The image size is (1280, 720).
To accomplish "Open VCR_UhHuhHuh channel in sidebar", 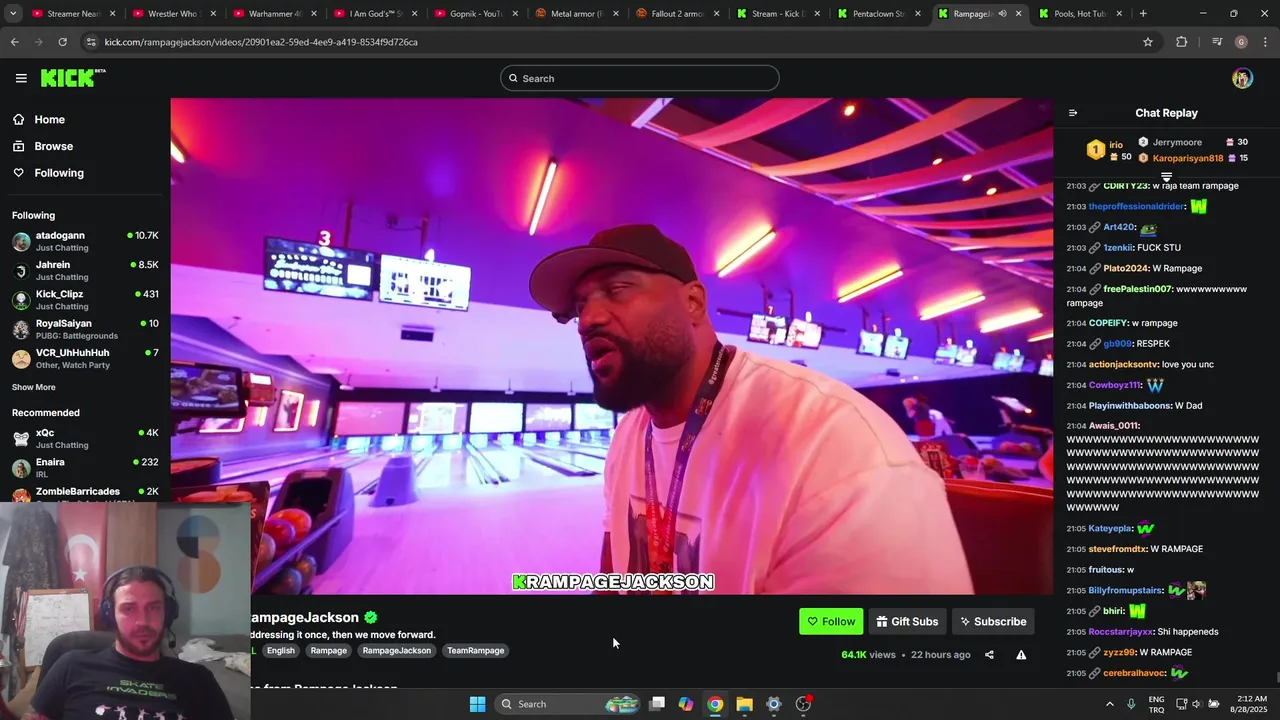I will pos(85,358).
